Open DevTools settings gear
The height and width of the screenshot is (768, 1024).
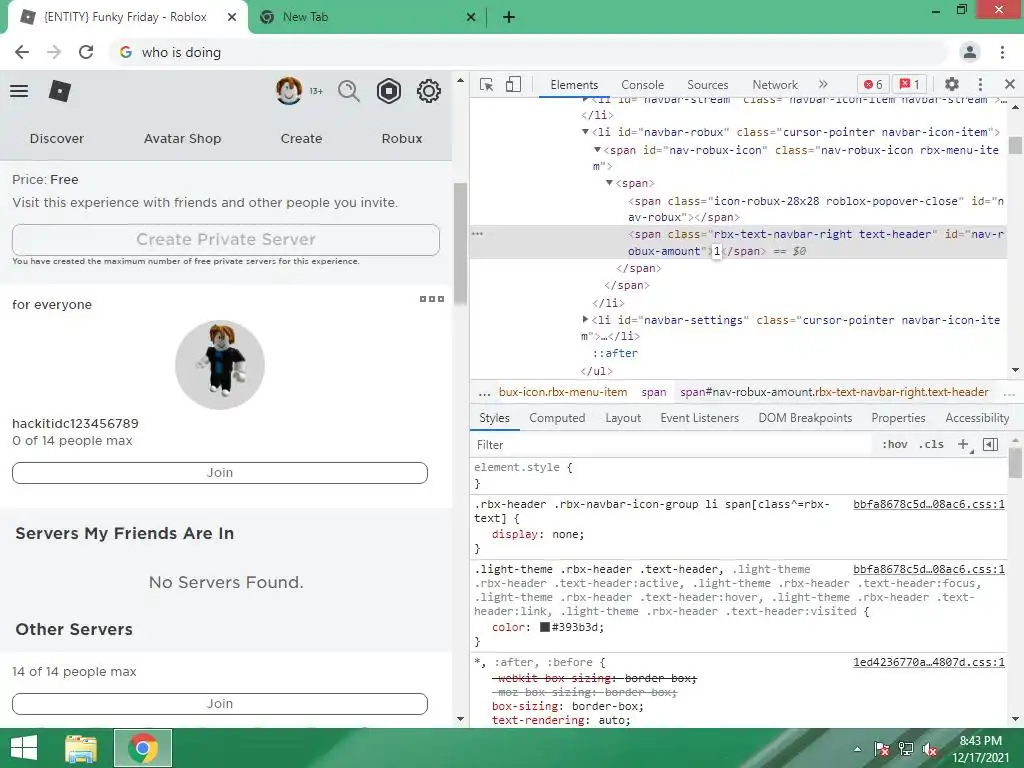coord(952,84)
